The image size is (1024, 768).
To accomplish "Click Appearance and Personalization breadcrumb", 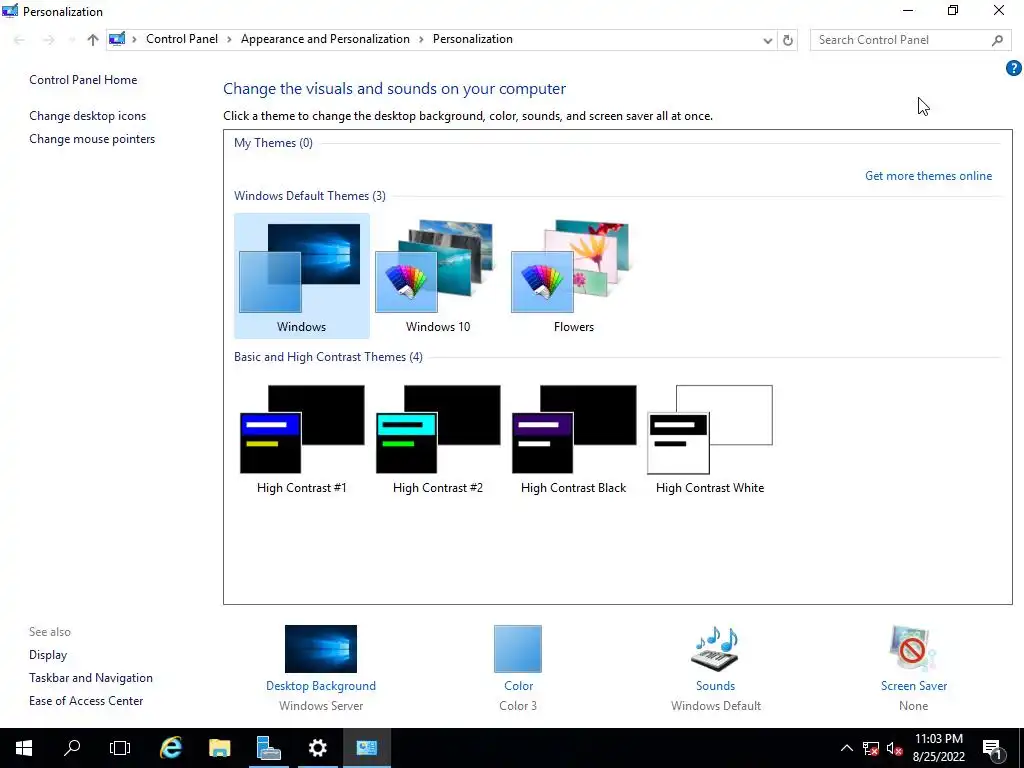I will [325, 39].
